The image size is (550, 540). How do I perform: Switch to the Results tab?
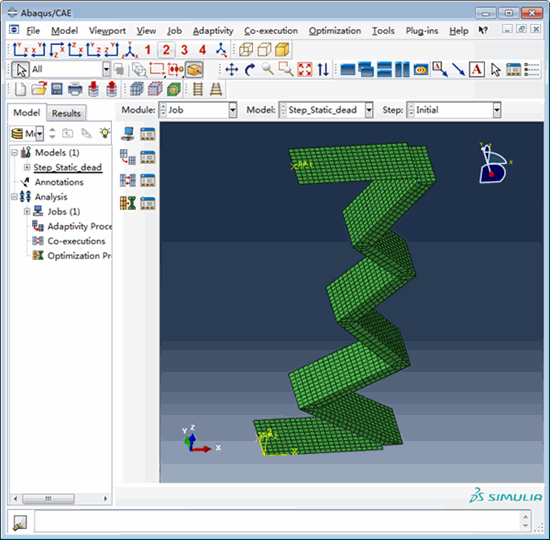66,113
